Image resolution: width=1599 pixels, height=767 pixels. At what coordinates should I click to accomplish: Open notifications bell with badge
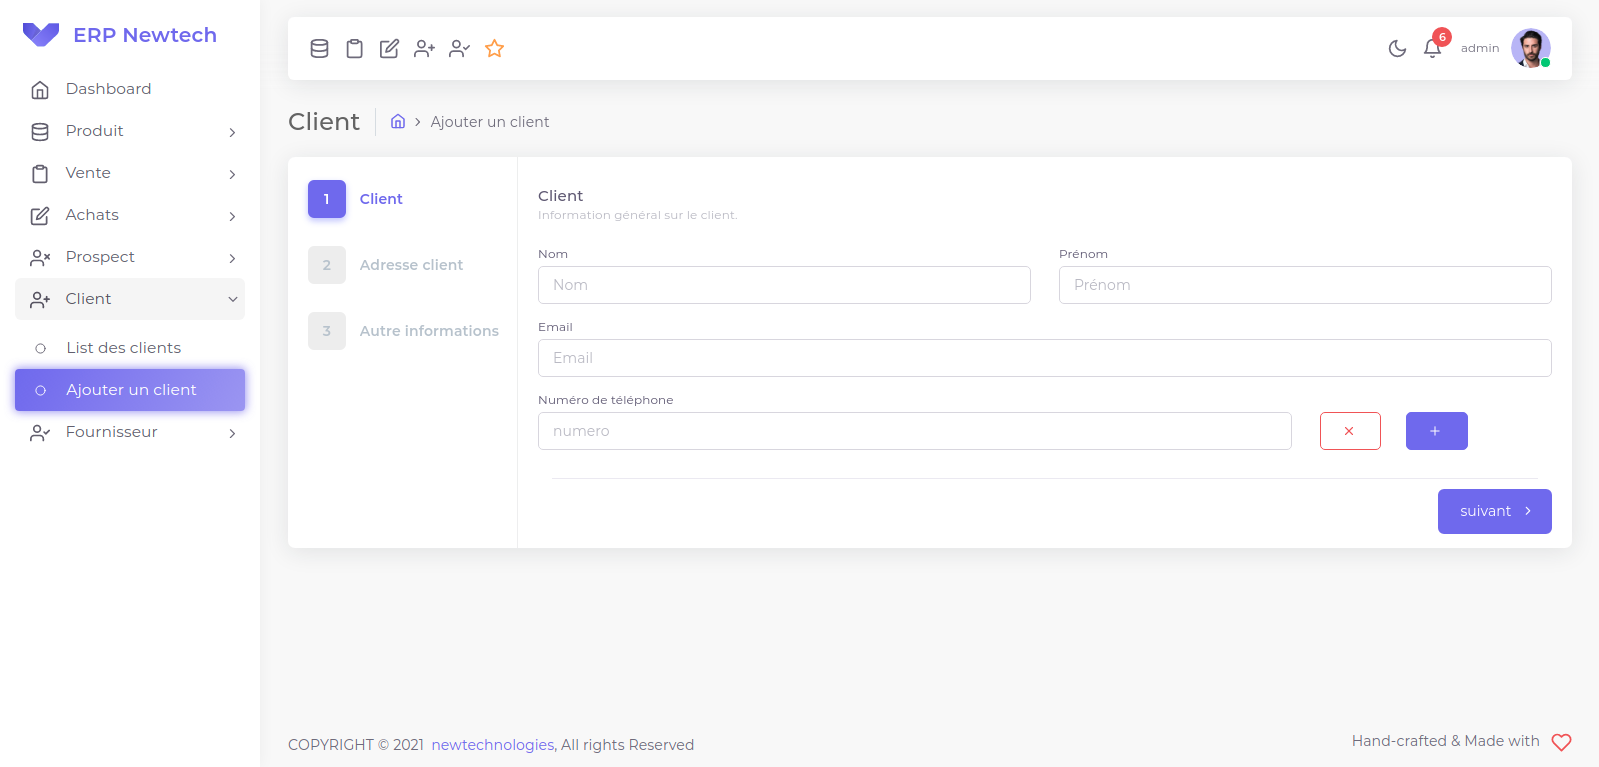[1432, 48]
